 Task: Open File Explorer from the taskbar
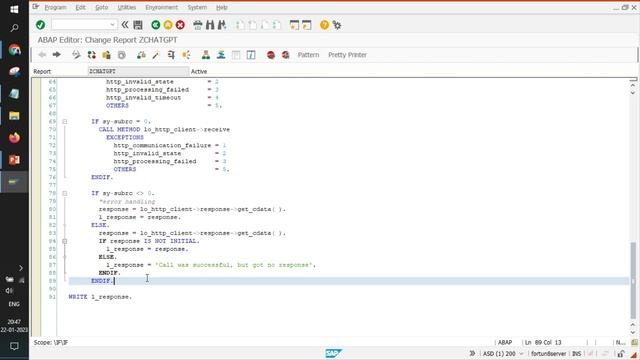tap(14, 116)
